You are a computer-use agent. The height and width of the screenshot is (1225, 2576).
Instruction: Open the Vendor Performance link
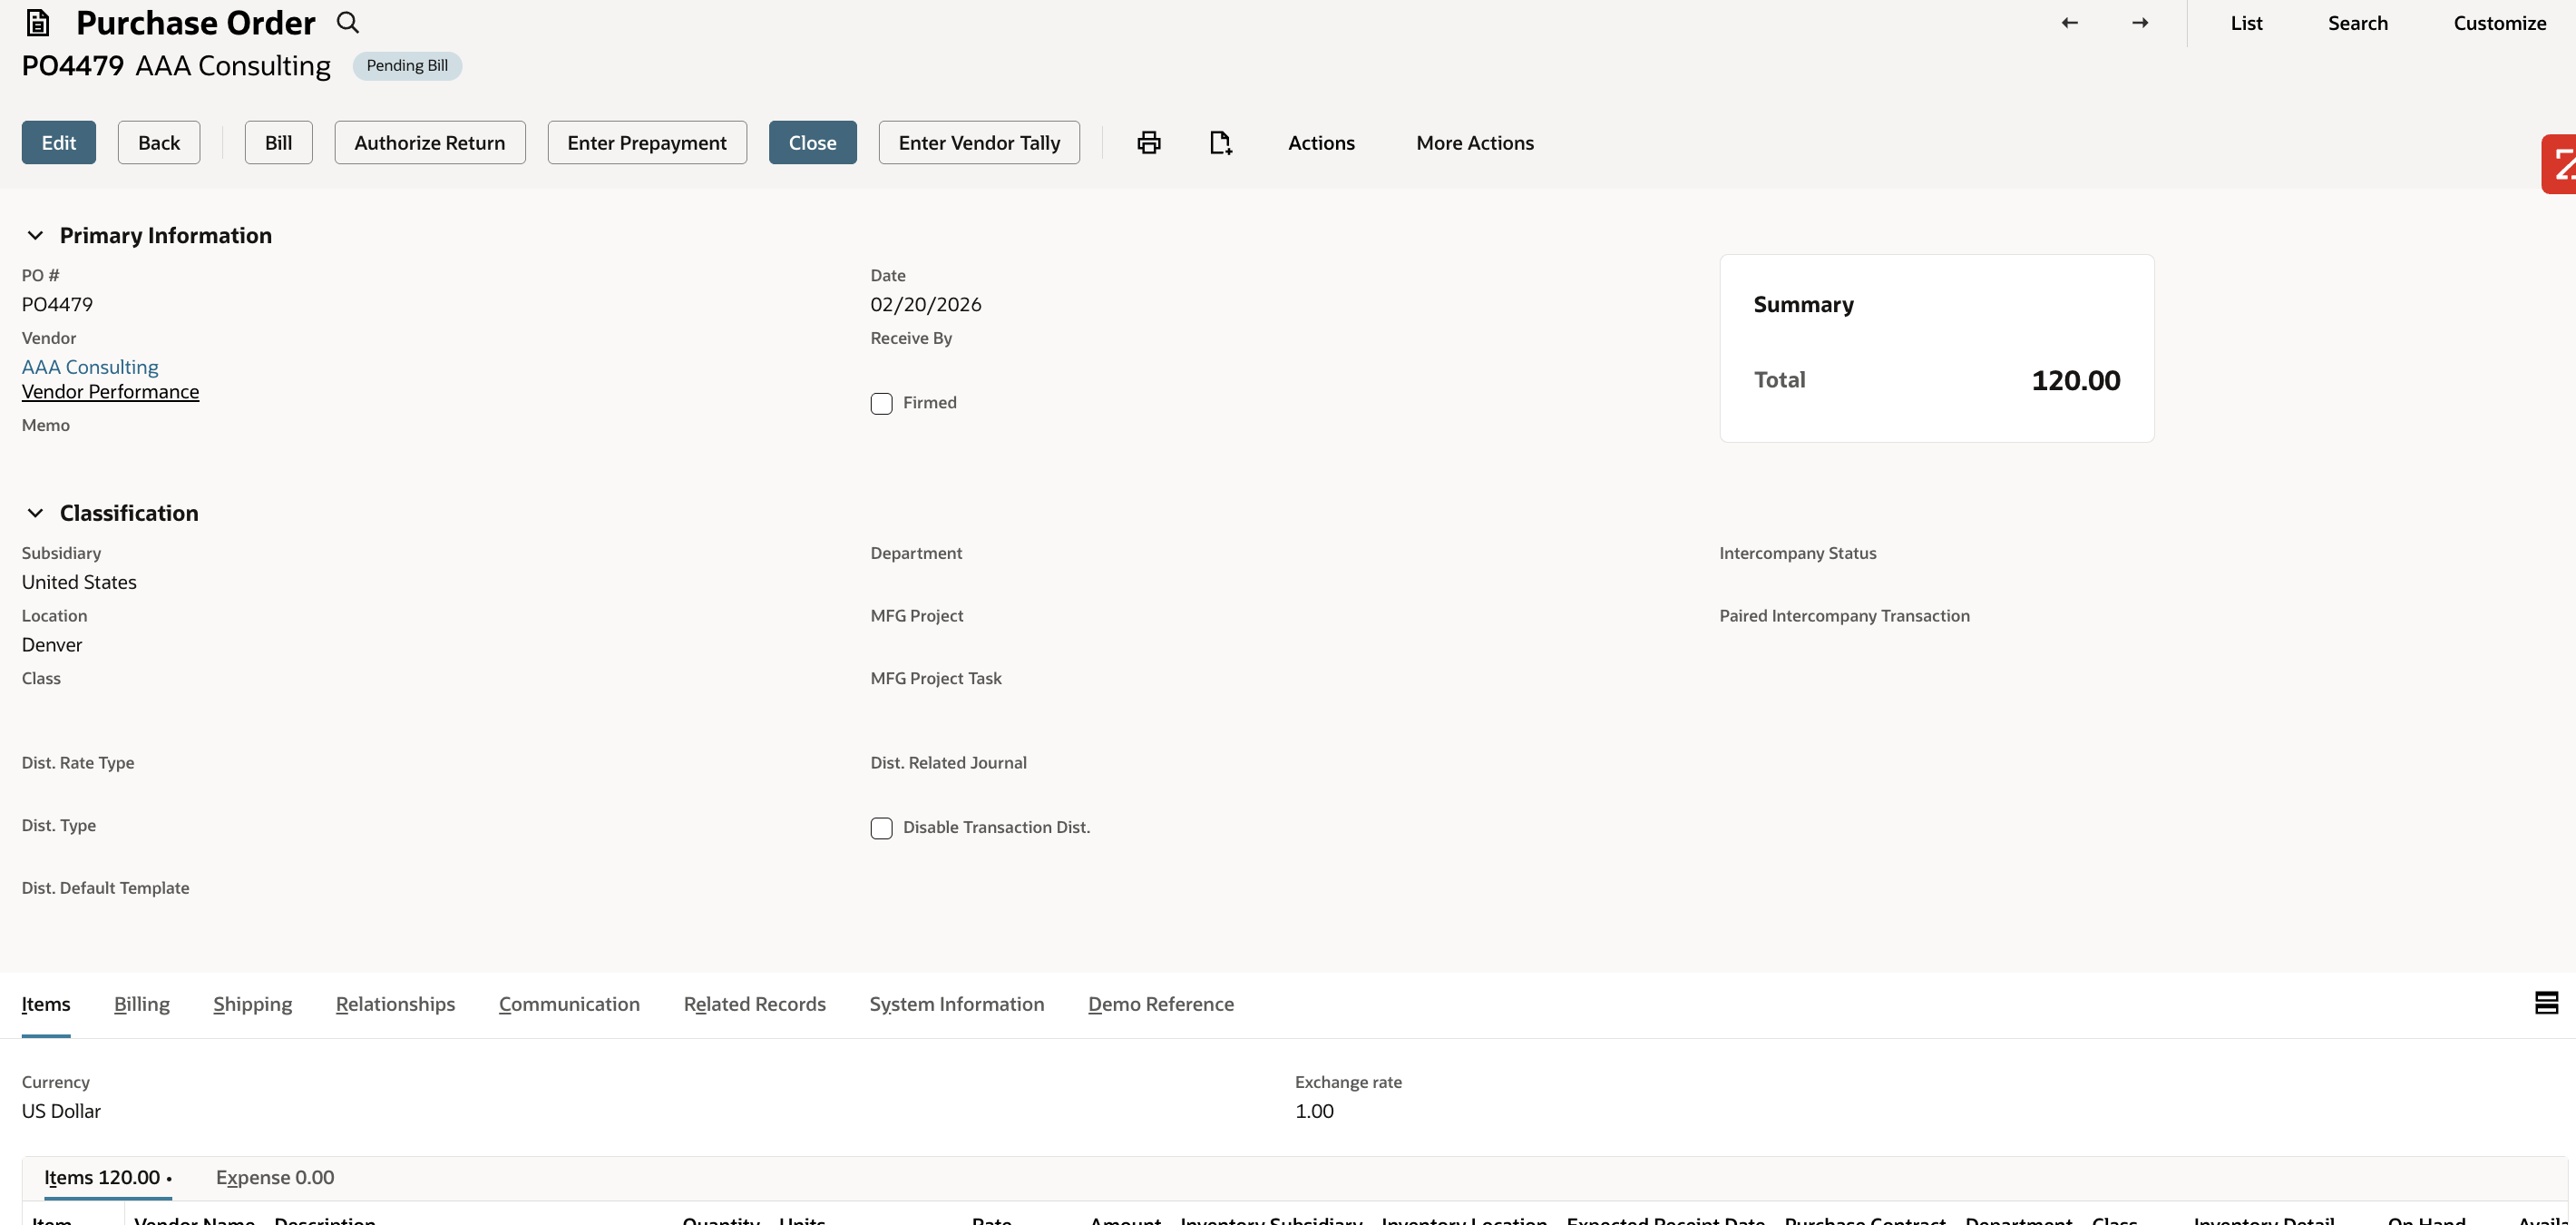(110, 390)
